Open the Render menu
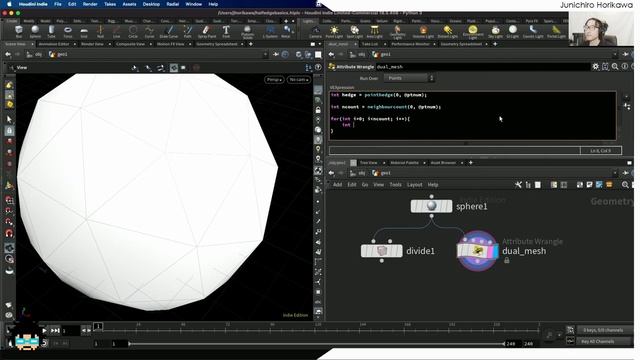Viewport: 640px width, 360px height. tap(90, 4)
